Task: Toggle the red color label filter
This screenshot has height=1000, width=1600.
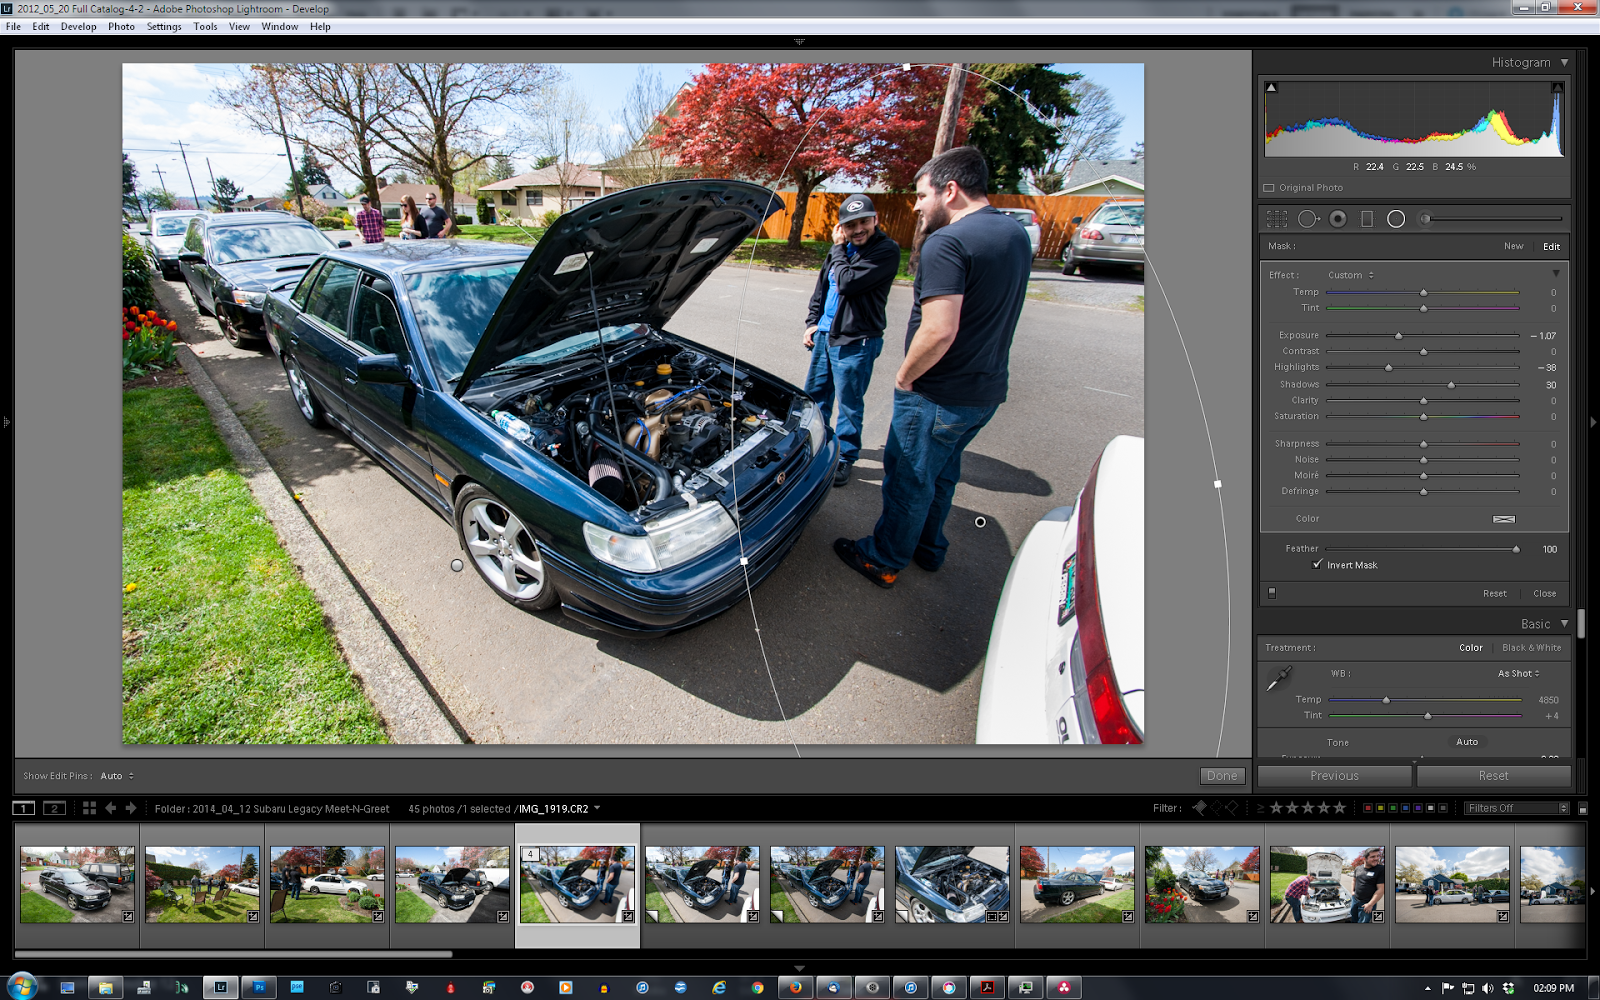Action: (x=1368, y=808)
